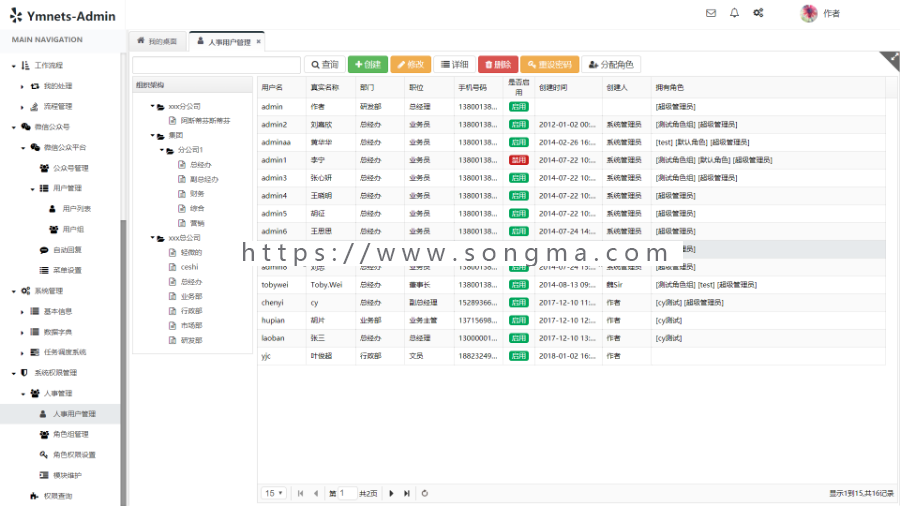900x506 pixels.
Task: Go to next page with pager arrow
Action: coord(391,493)
